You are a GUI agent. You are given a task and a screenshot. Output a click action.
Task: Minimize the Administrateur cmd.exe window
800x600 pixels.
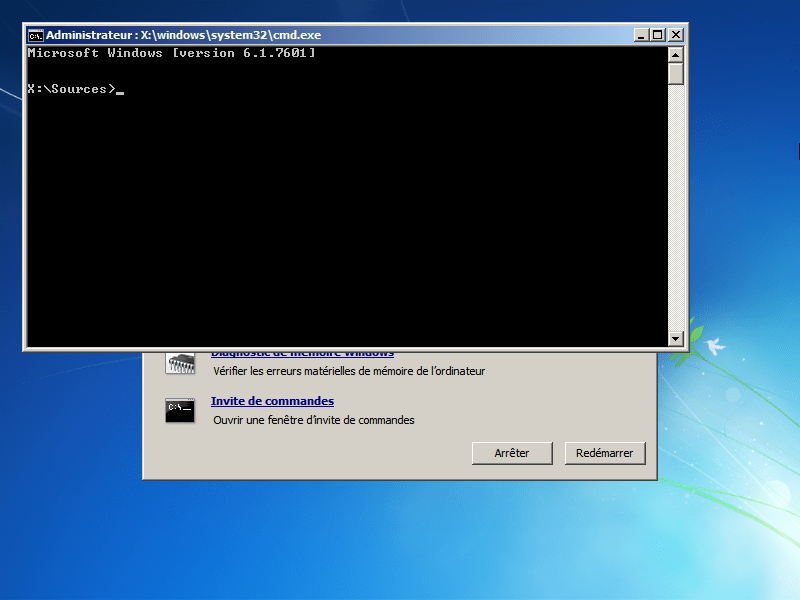coord(641,35)
